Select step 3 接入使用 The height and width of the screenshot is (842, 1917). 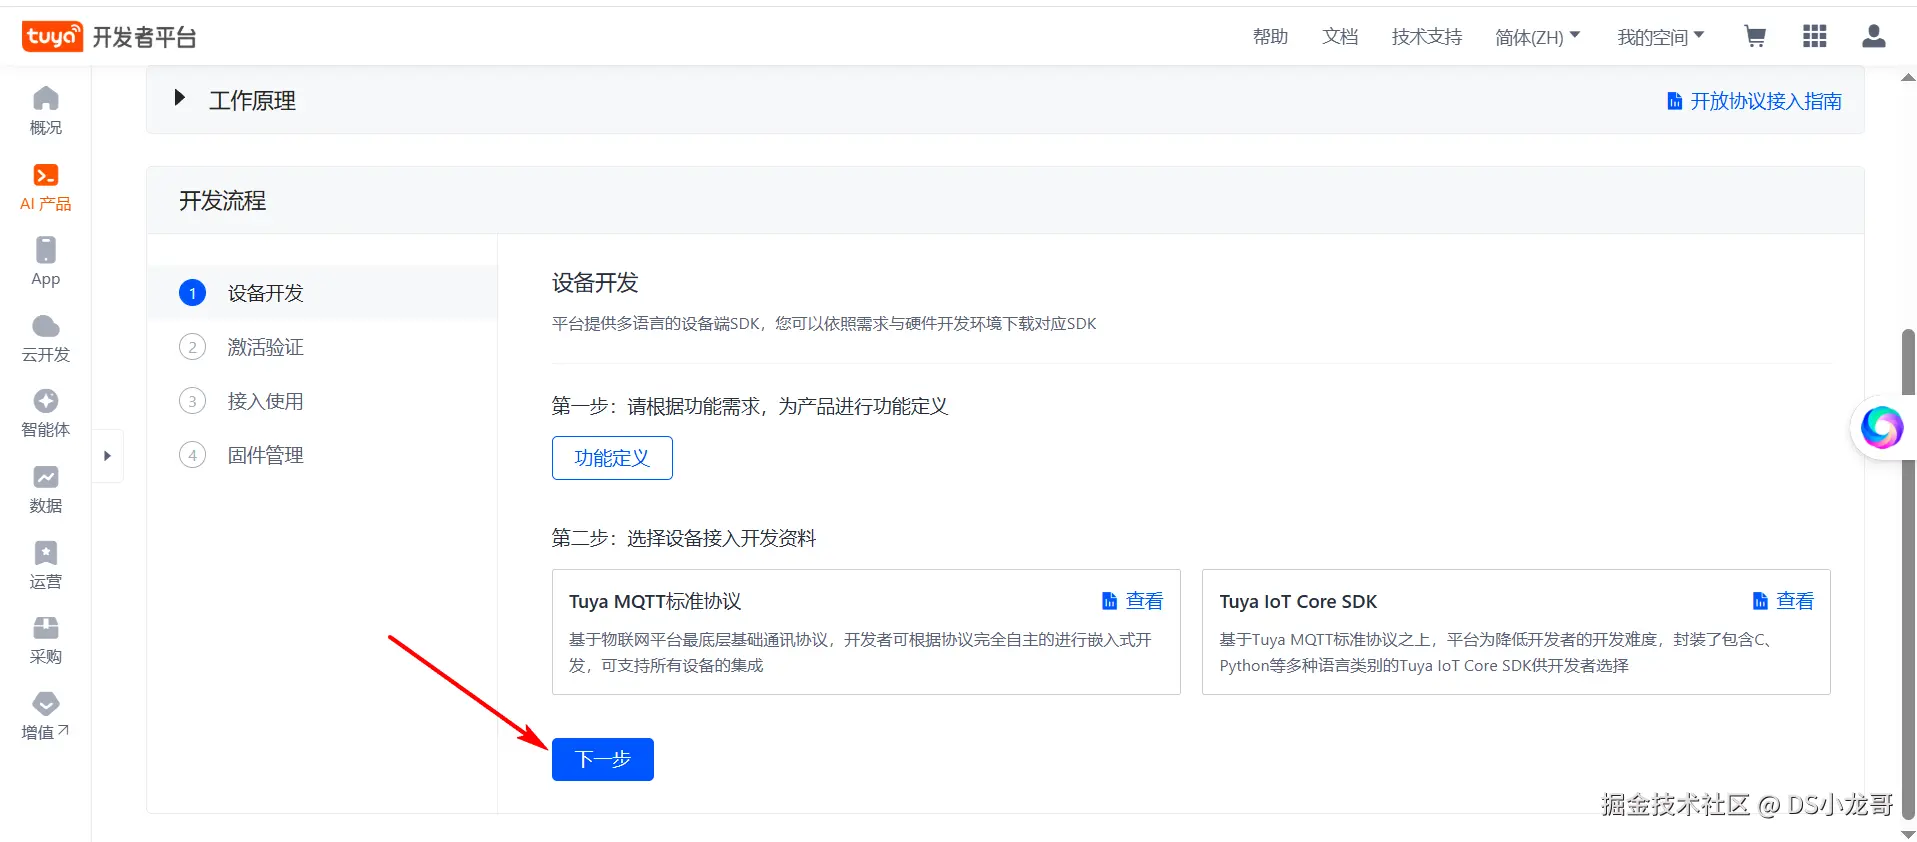click(x=322, y=401)
